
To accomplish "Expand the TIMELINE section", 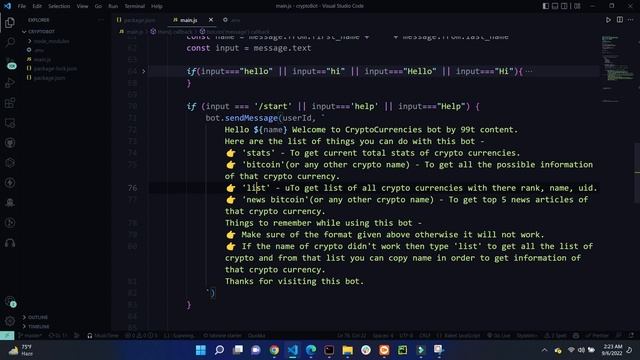I will coord(36,327).
